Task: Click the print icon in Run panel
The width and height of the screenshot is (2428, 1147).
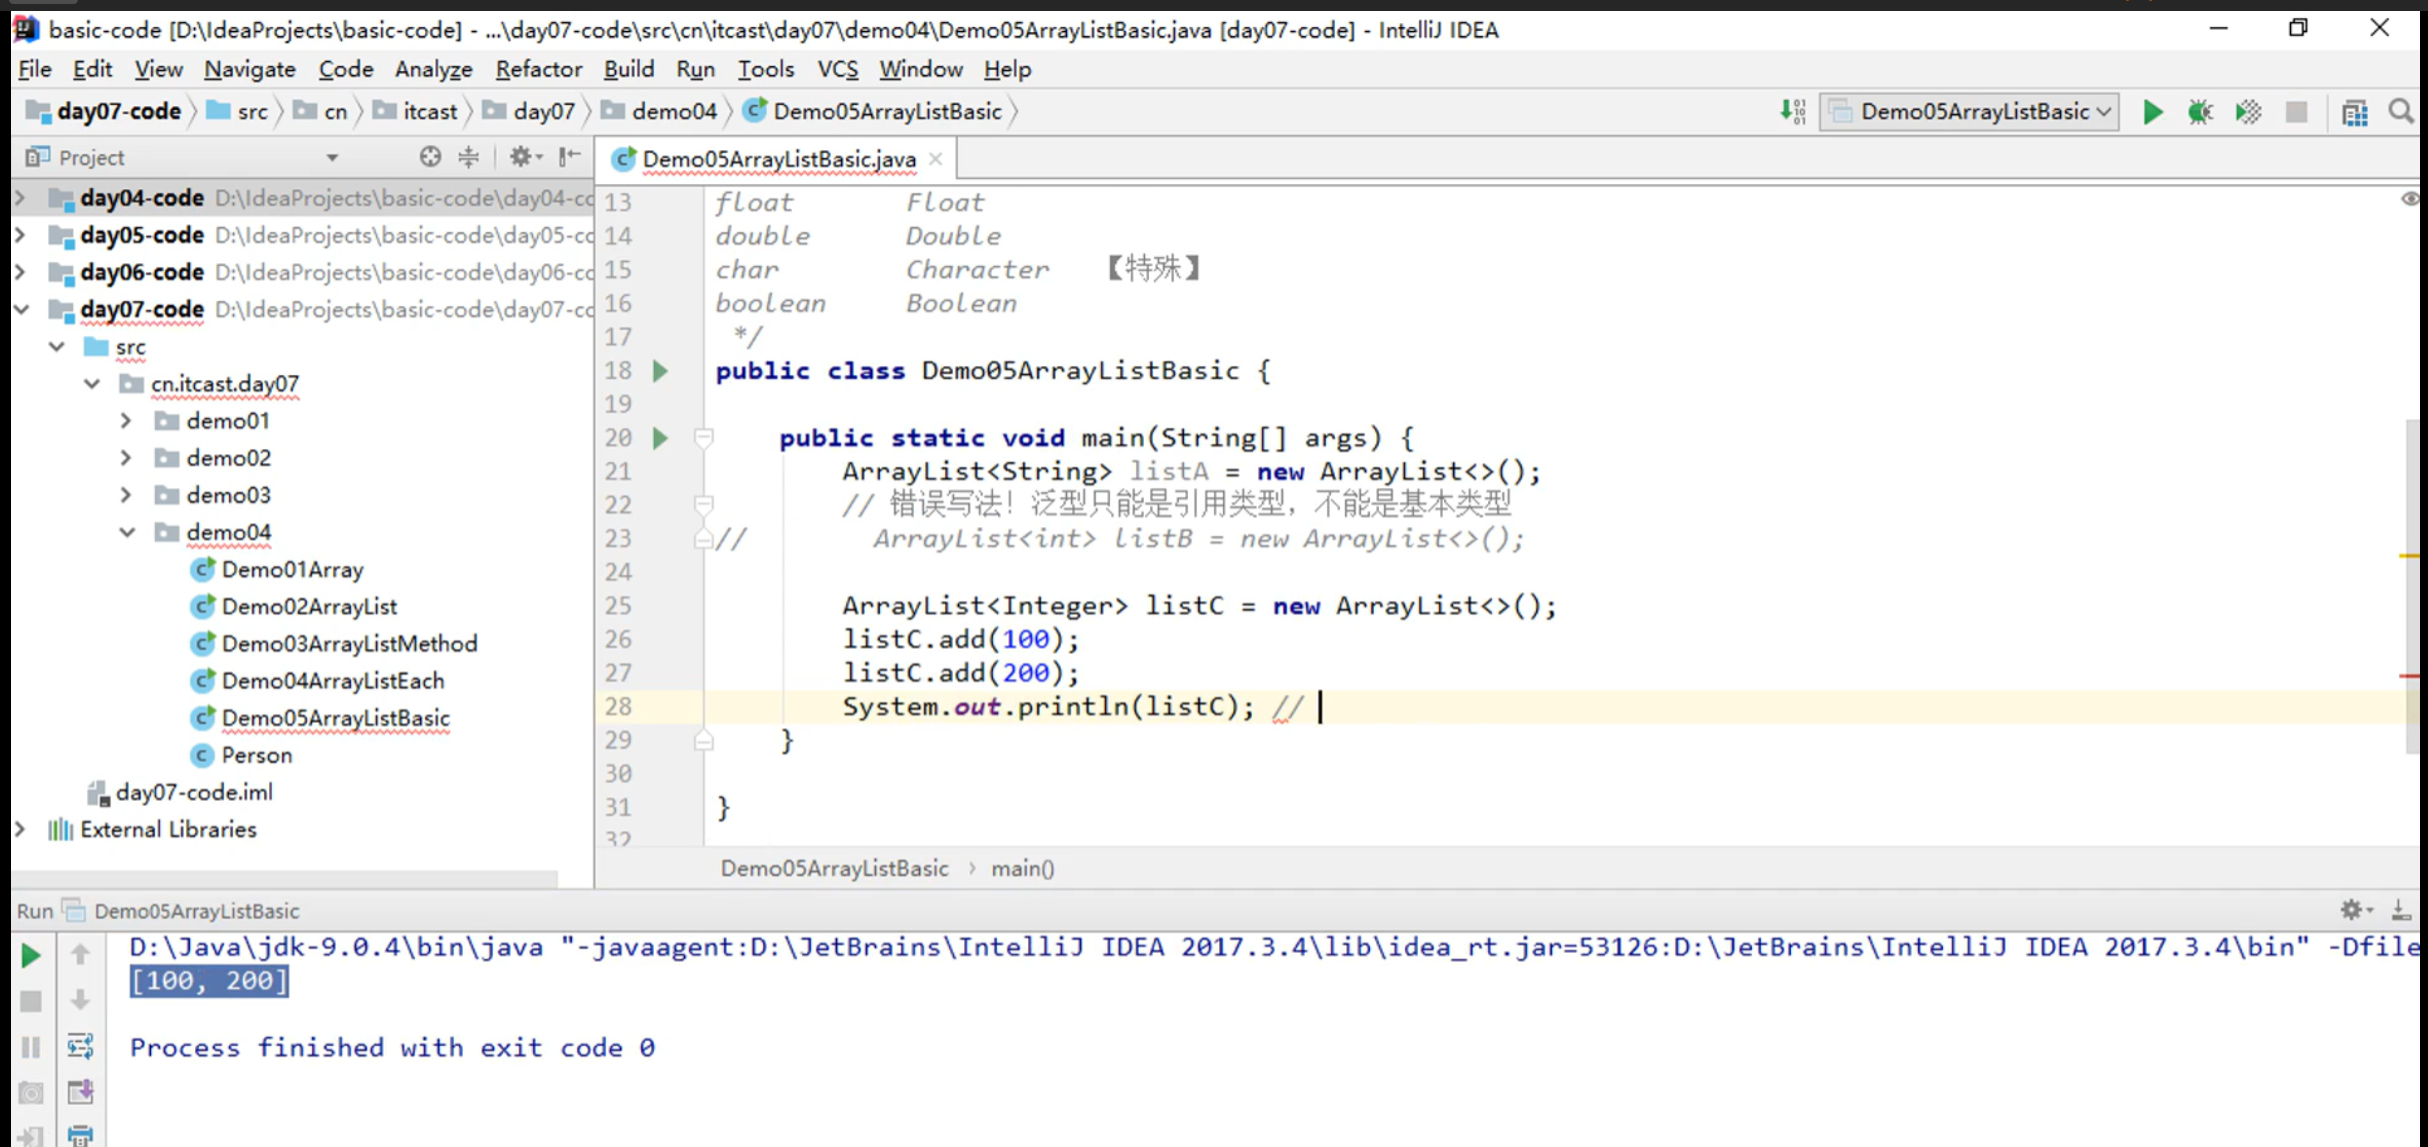Action: 80,1135
